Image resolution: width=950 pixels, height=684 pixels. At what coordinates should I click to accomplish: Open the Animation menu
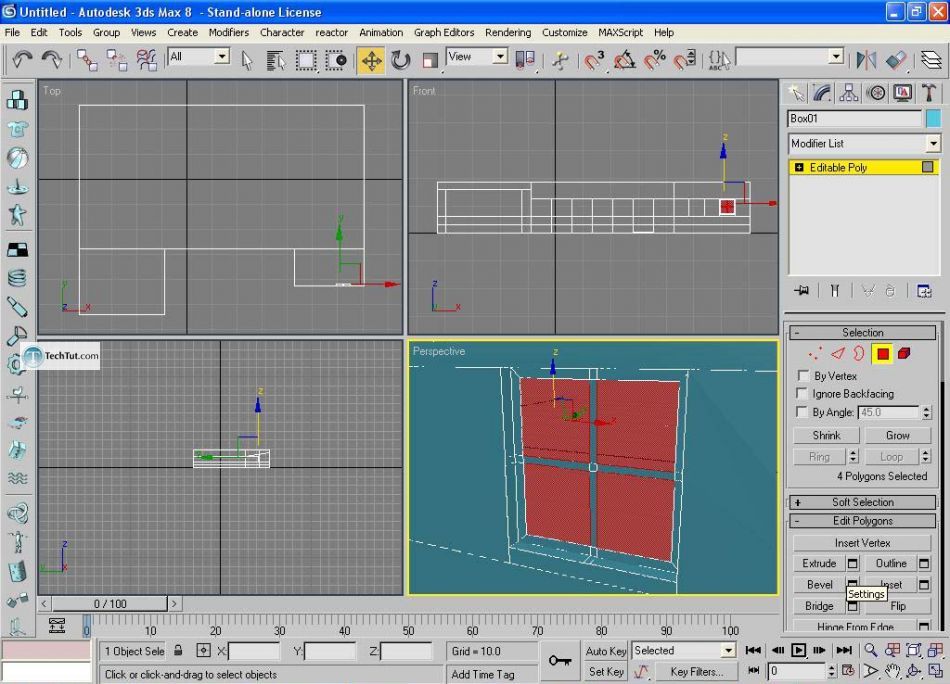tap(380, 33)
